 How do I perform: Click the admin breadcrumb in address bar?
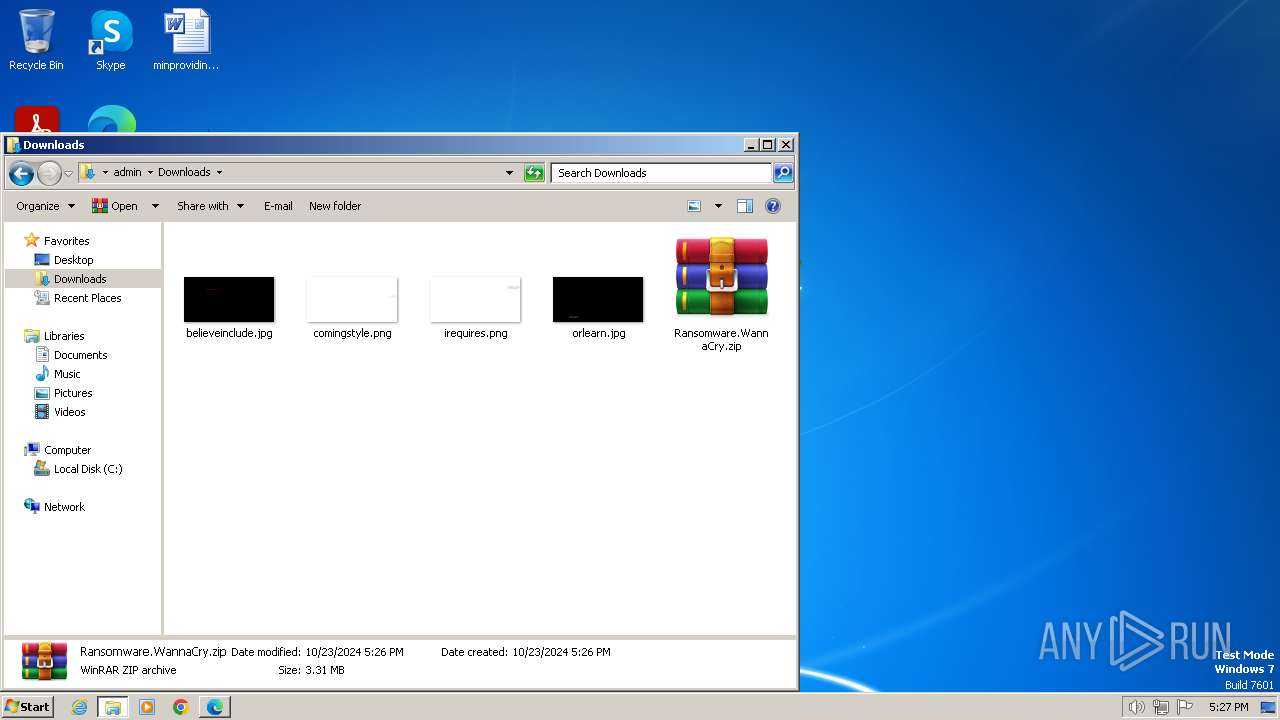127,172
